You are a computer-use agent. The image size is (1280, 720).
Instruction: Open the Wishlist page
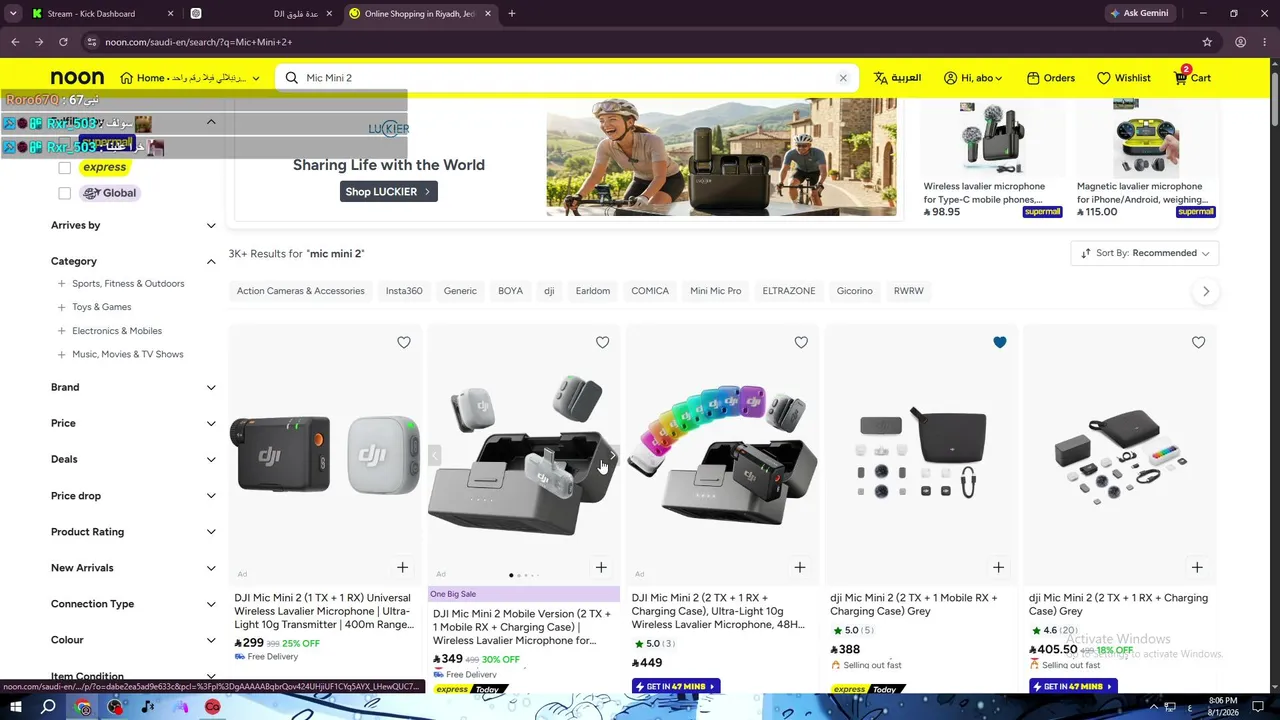1123,78
